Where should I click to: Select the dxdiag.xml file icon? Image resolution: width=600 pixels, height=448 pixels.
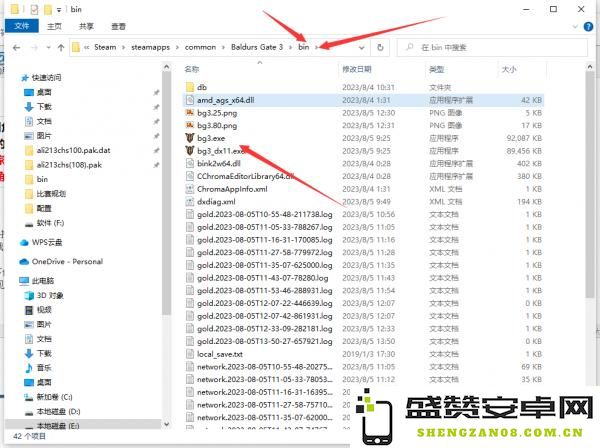(x=190, y=202)
